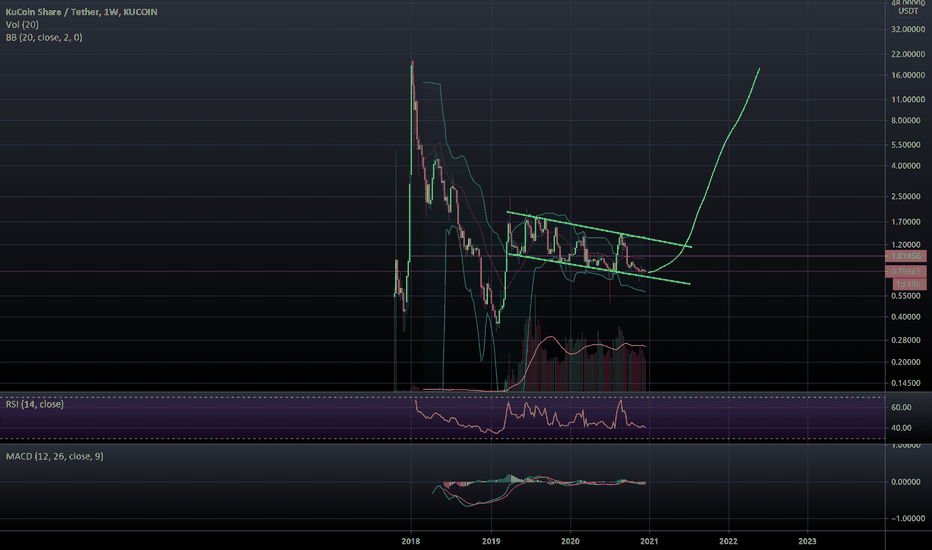
Task: Click the 11.00000 price axis label
Action: 908,99
